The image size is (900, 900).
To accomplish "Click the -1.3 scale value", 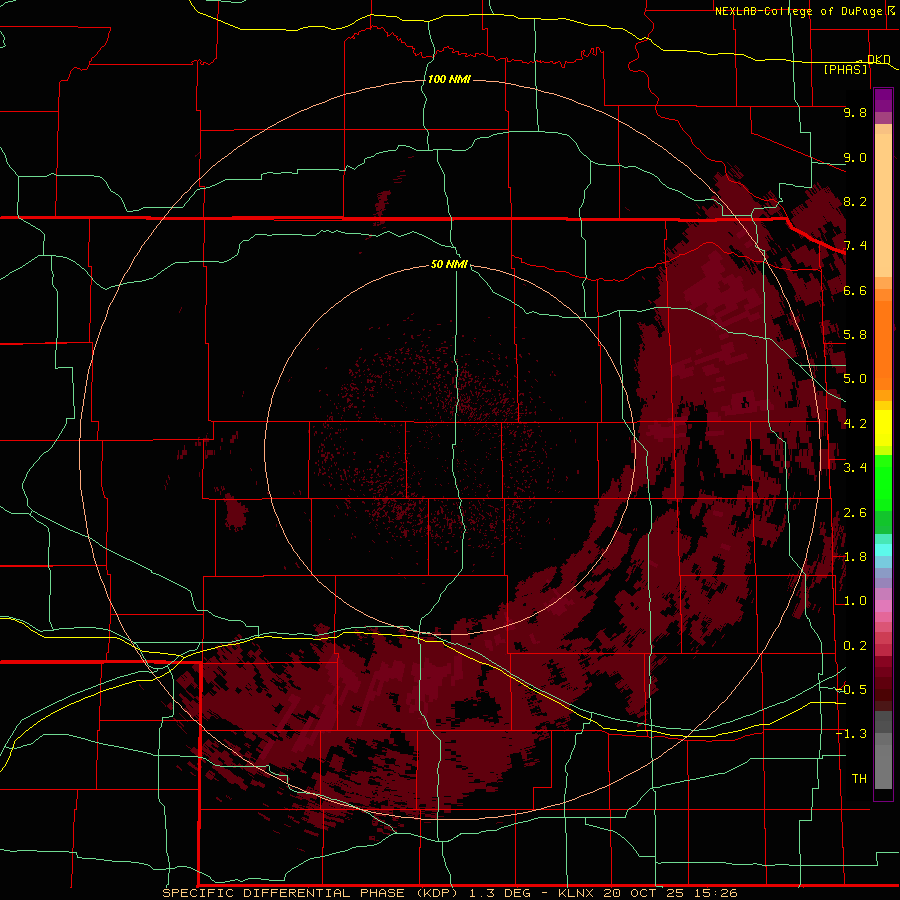I will click(x=852, y=734).
